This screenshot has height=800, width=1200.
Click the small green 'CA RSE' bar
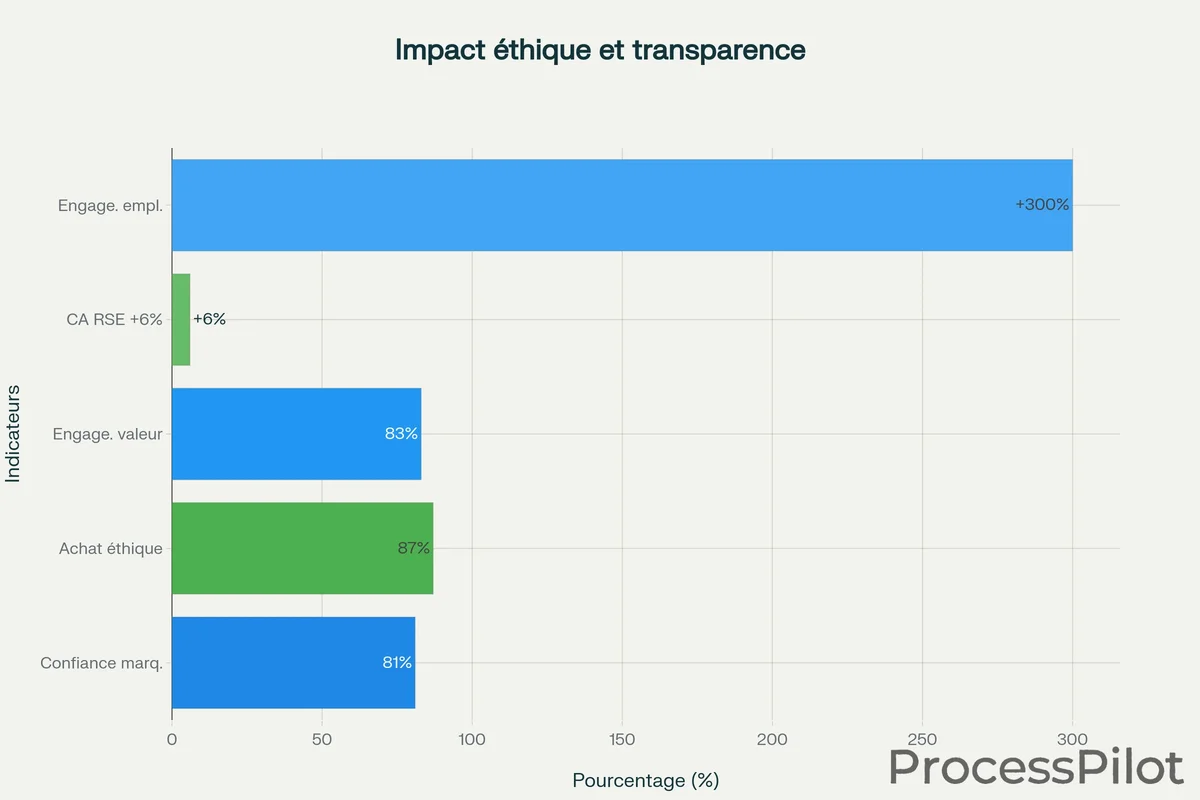coord(181,320)
